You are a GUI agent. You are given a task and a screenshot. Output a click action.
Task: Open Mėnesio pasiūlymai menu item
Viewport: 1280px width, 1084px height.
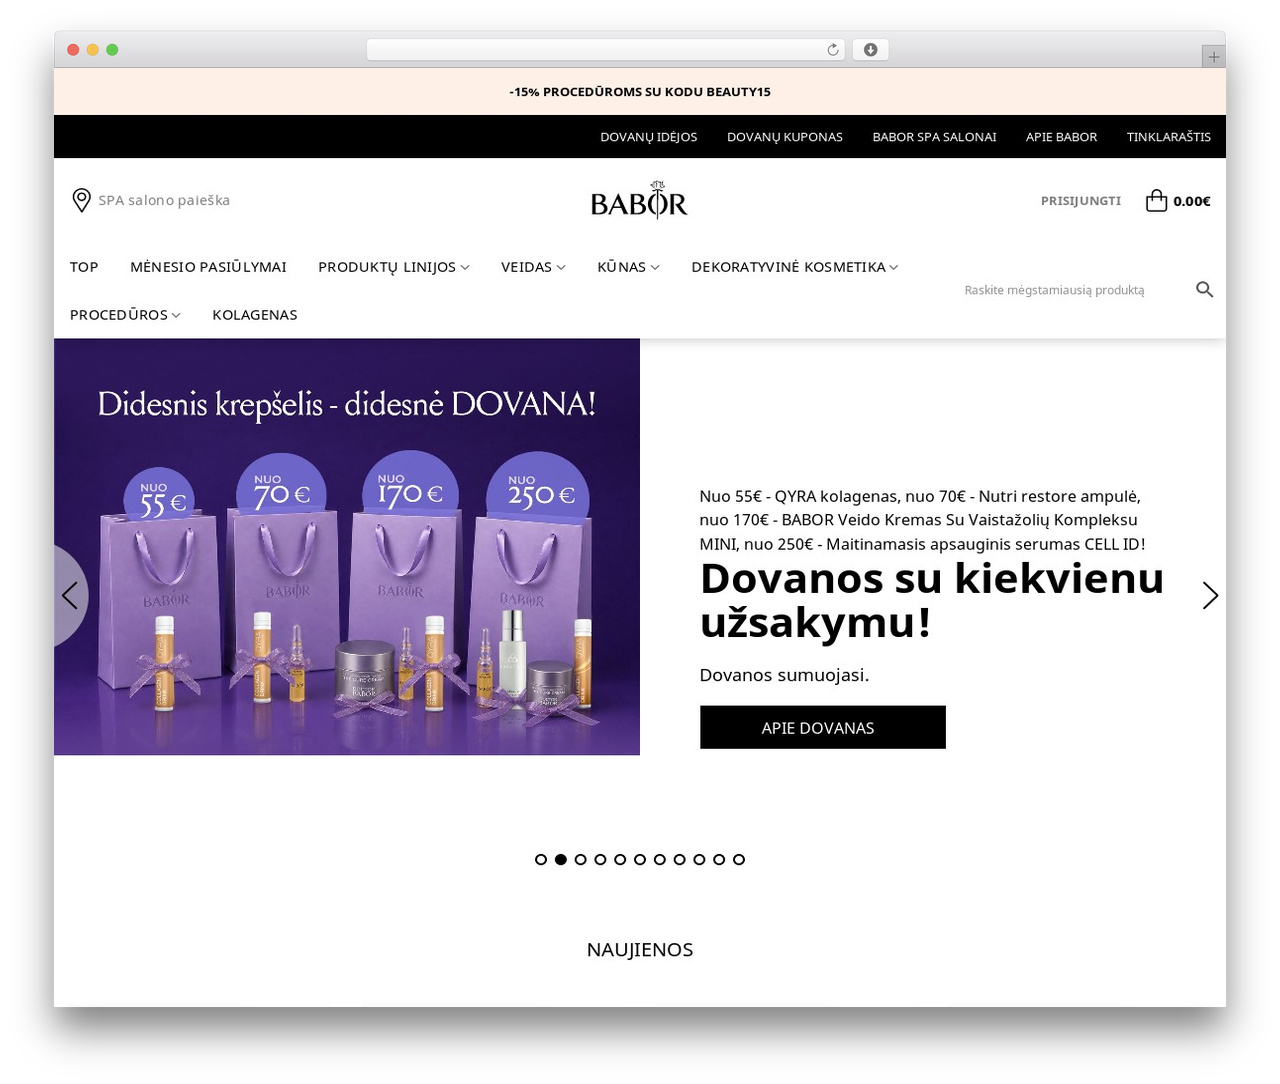point(208,267)
